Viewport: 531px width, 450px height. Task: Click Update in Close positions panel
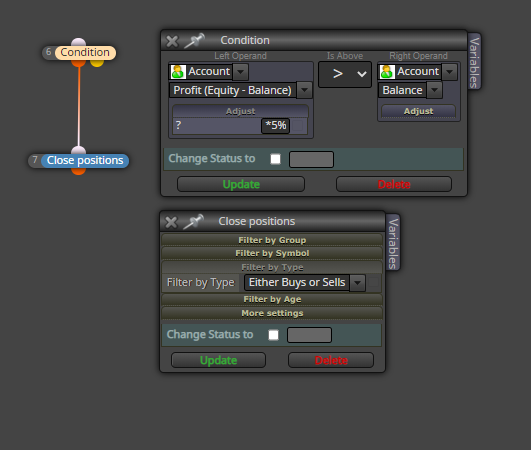[218, 360]
